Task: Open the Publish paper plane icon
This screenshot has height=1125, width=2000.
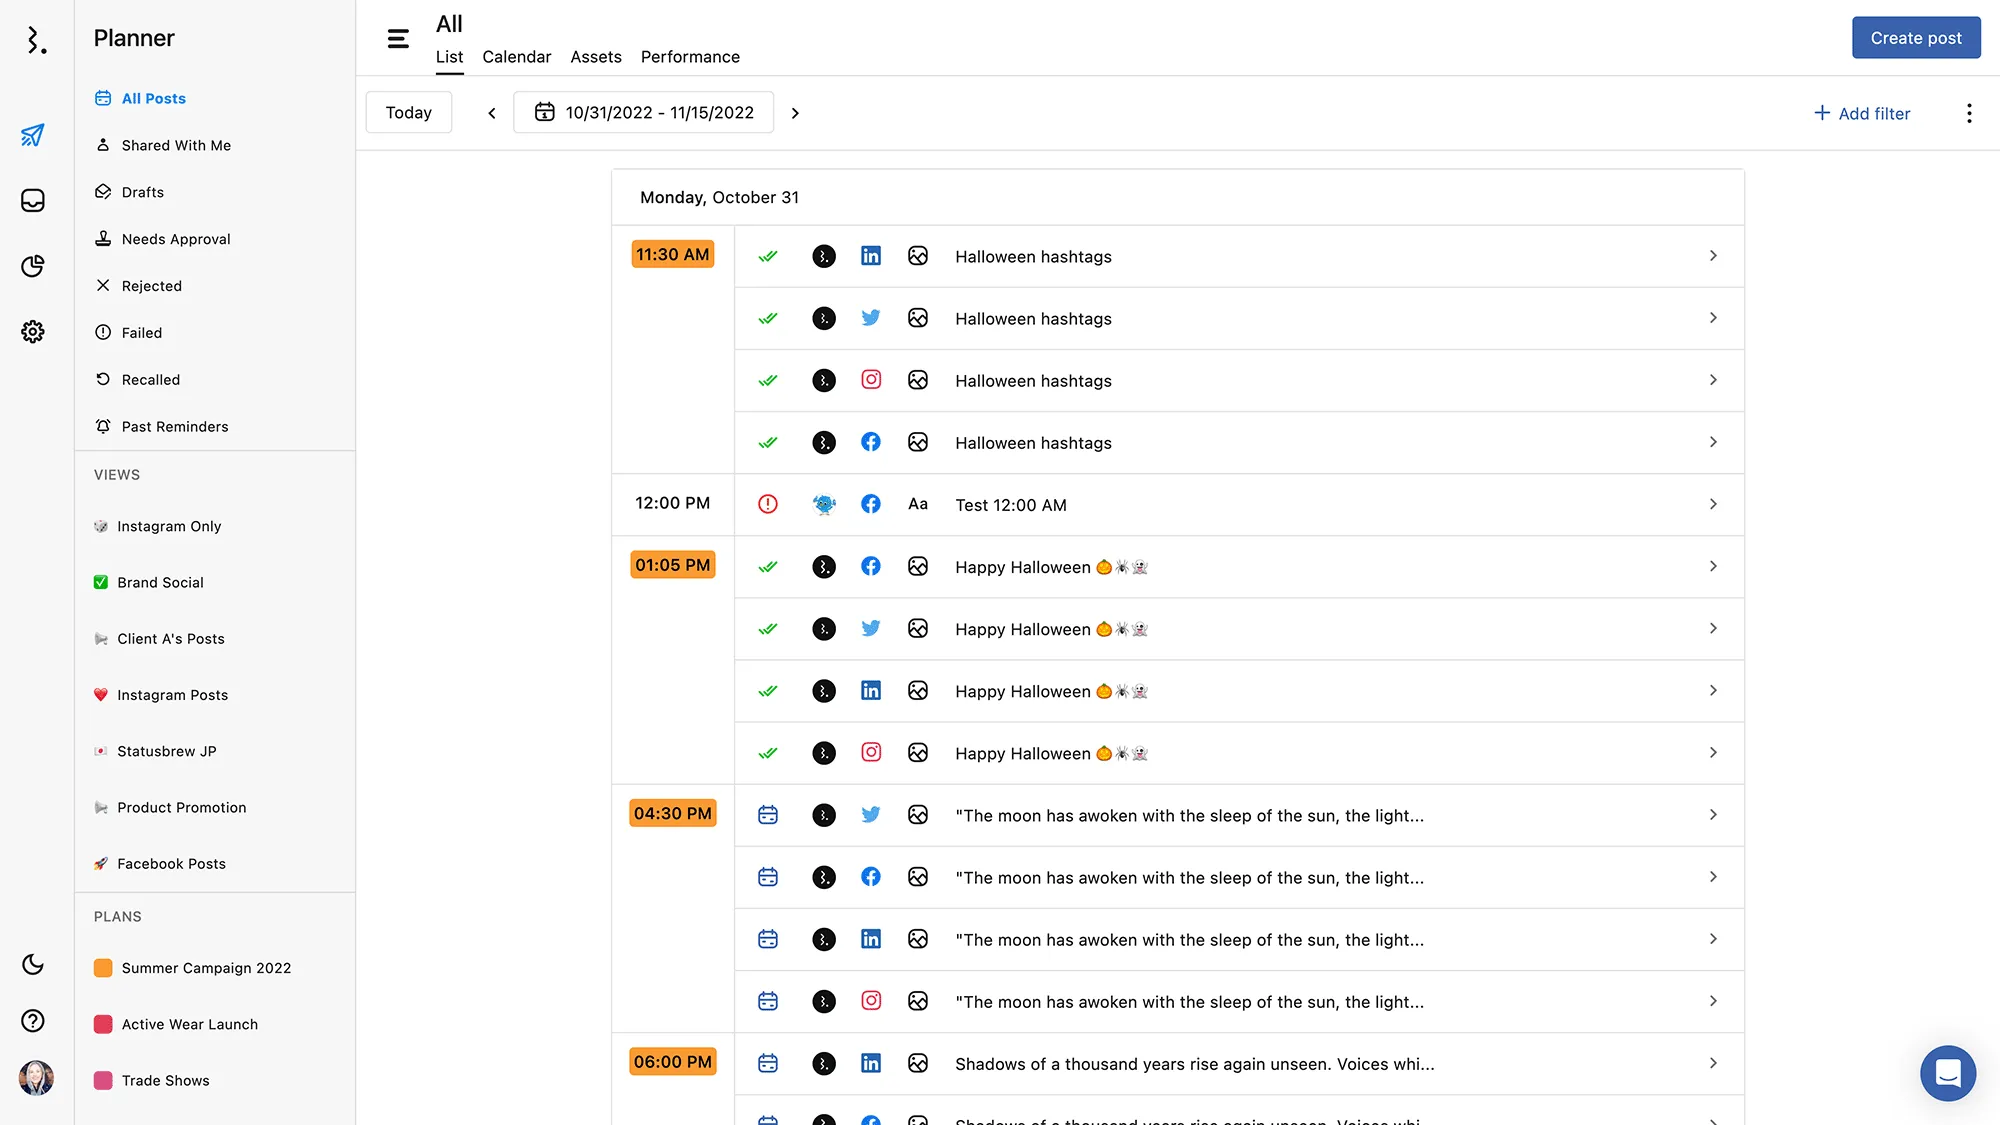Action: click(33, 135)
